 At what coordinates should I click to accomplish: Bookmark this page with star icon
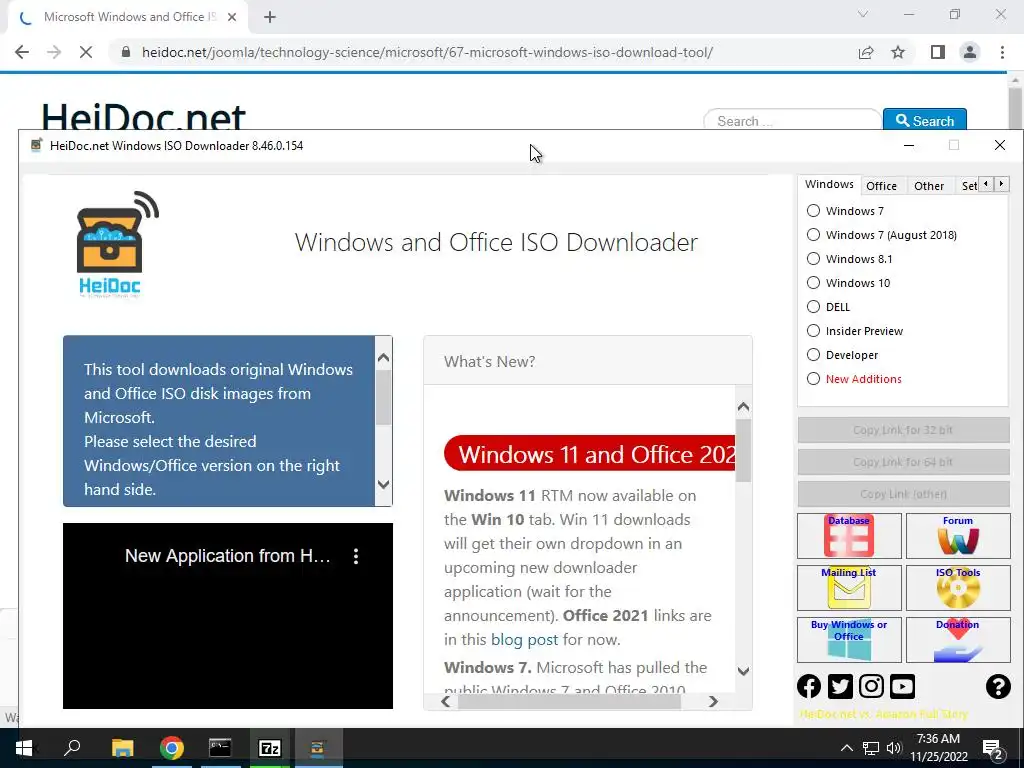899,52
